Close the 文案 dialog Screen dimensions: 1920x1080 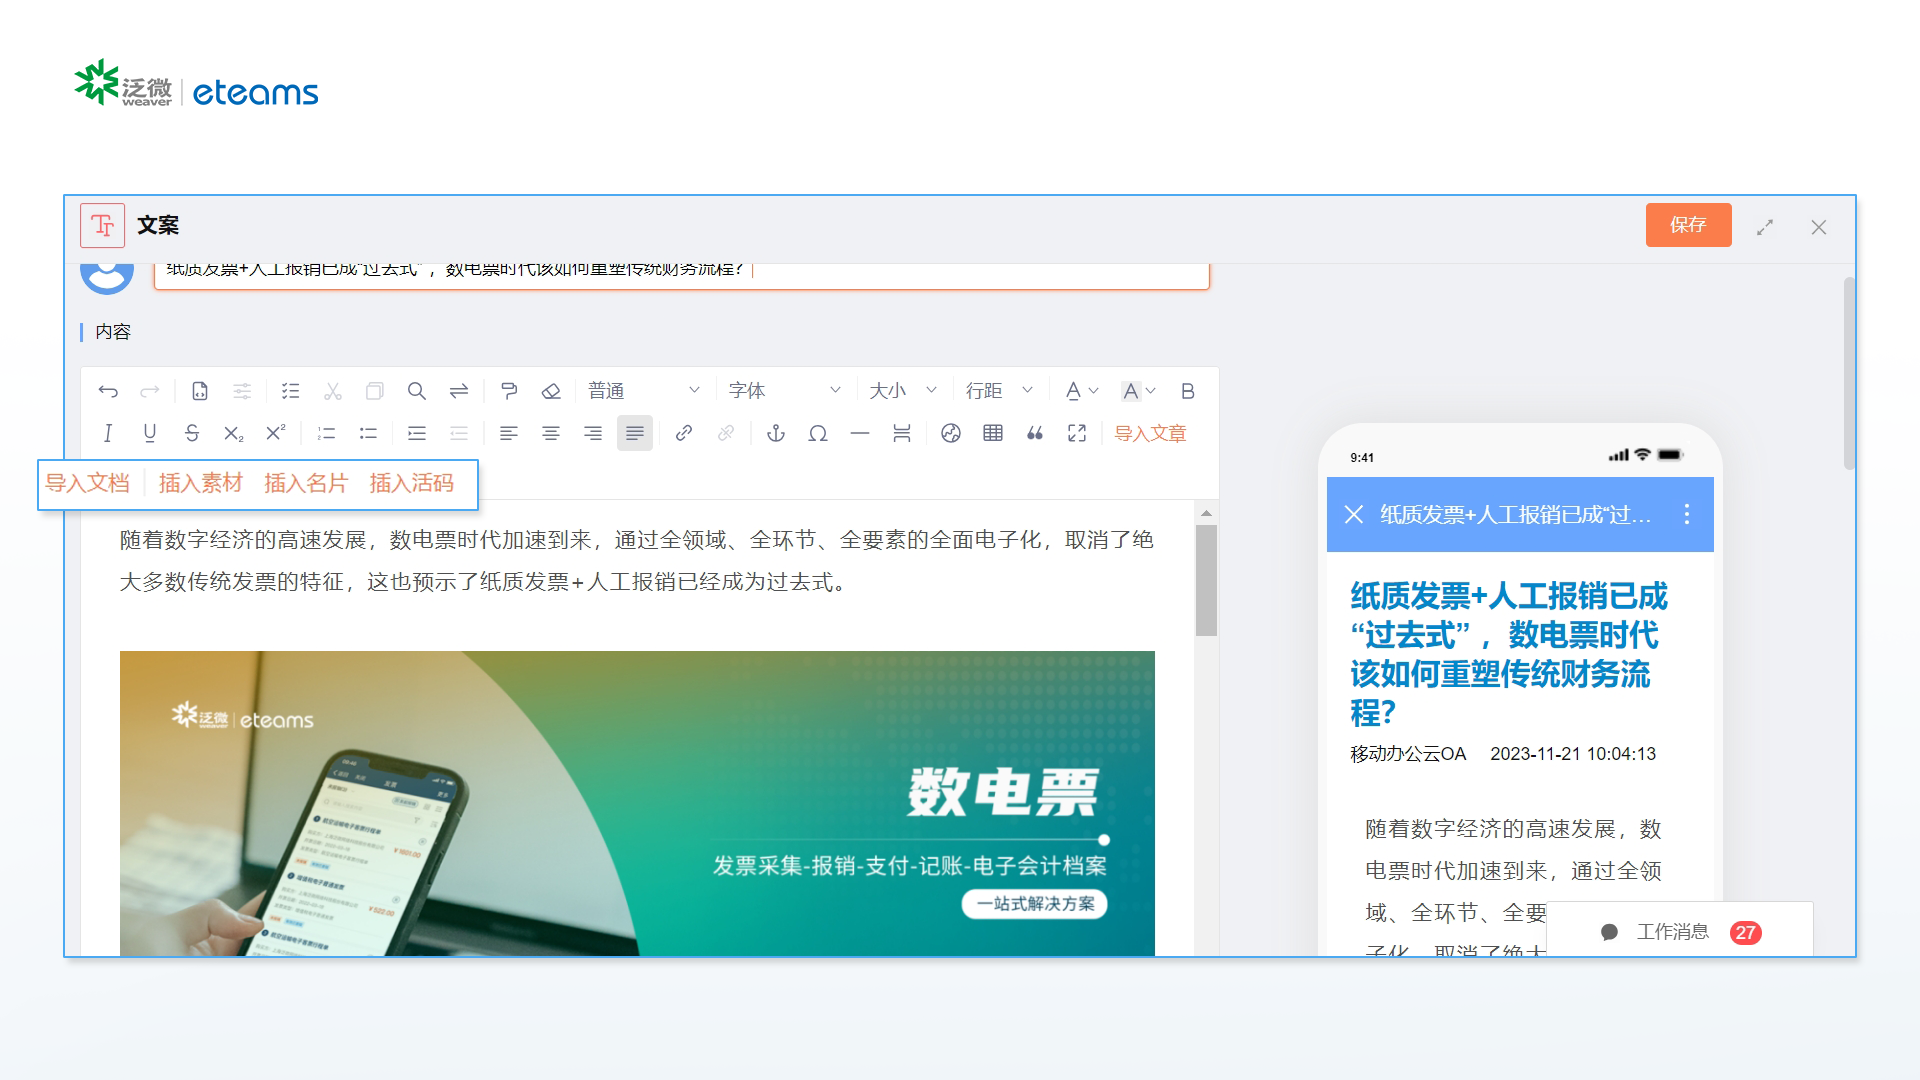[x=1819, y=227]
